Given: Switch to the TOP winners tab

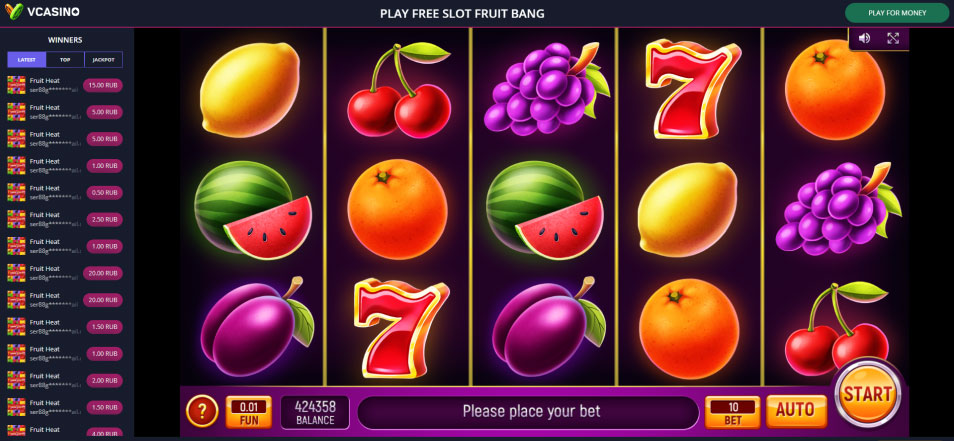Looking at the screenshot, I should [x=65, y=60].
